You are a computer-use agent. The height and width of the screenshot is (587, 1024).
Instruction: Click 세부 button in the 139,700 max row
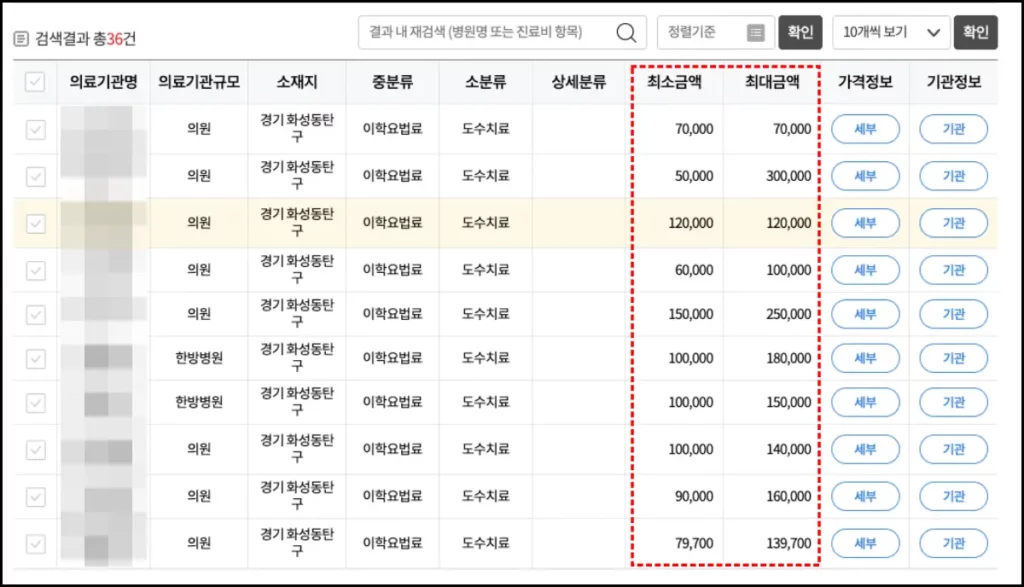click(865, 543)
